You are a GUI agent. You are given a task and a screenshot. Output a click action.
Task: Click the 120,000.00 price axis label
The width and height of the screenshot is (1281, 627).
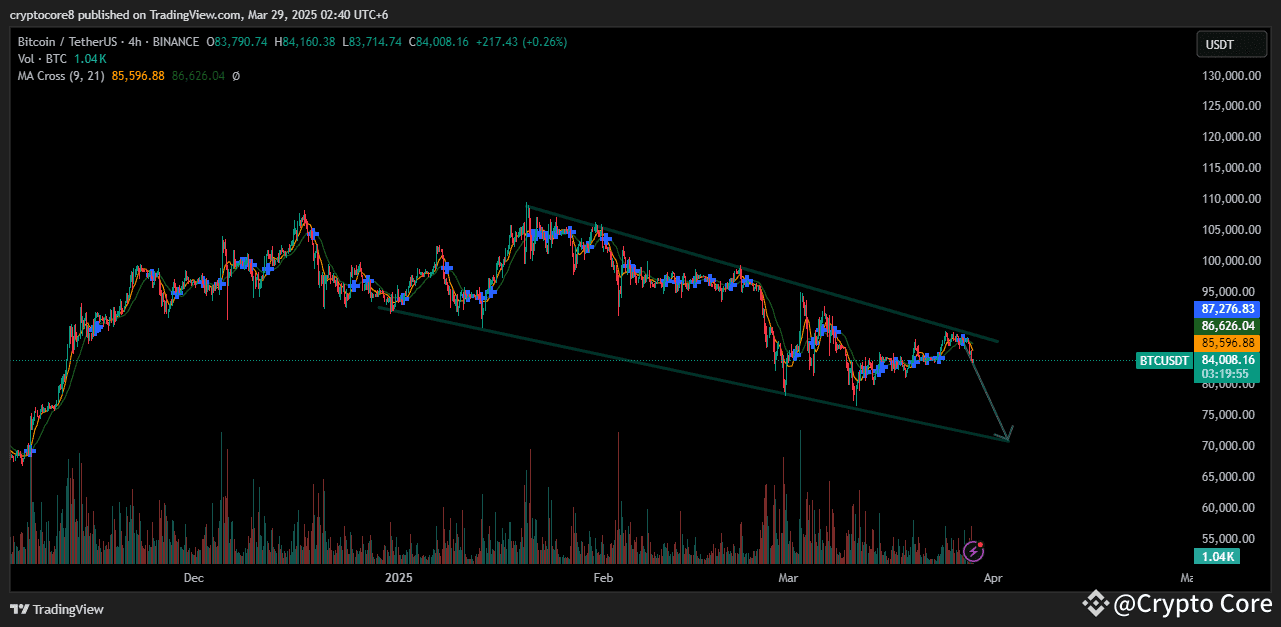(x=1229, y=137)
